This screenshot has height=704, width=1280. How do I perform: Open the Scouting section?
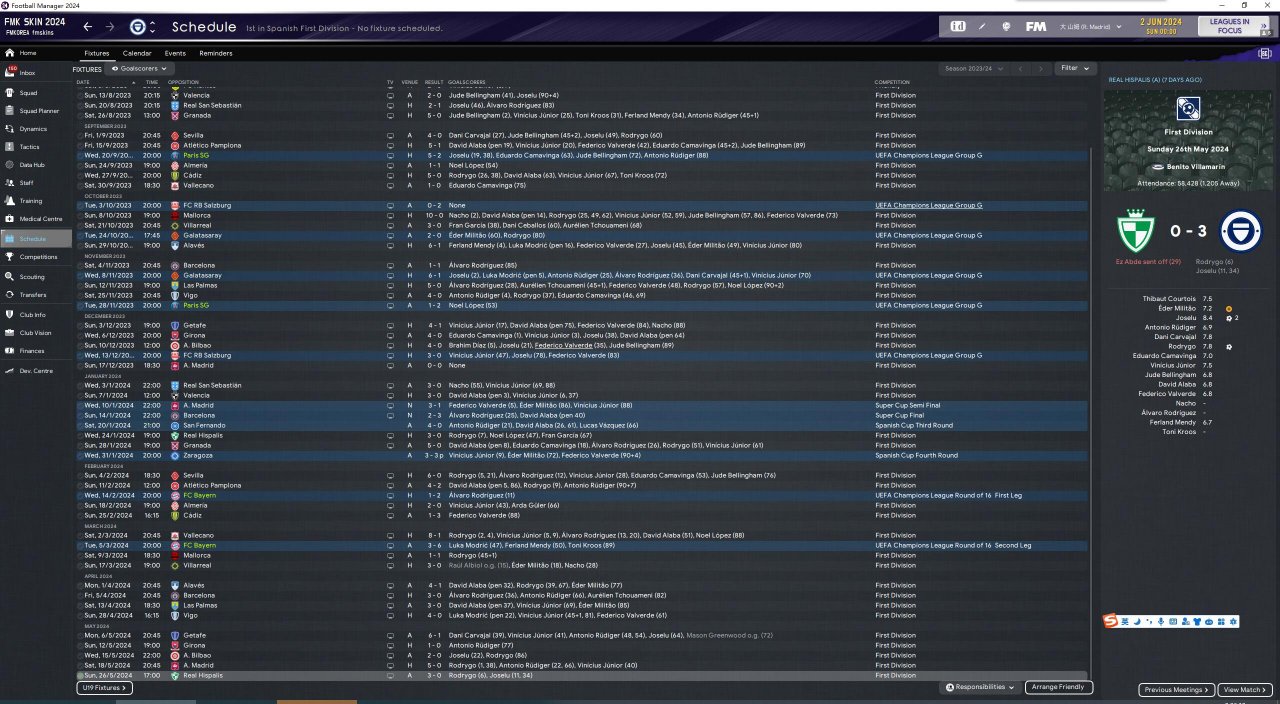coord(36,277)
